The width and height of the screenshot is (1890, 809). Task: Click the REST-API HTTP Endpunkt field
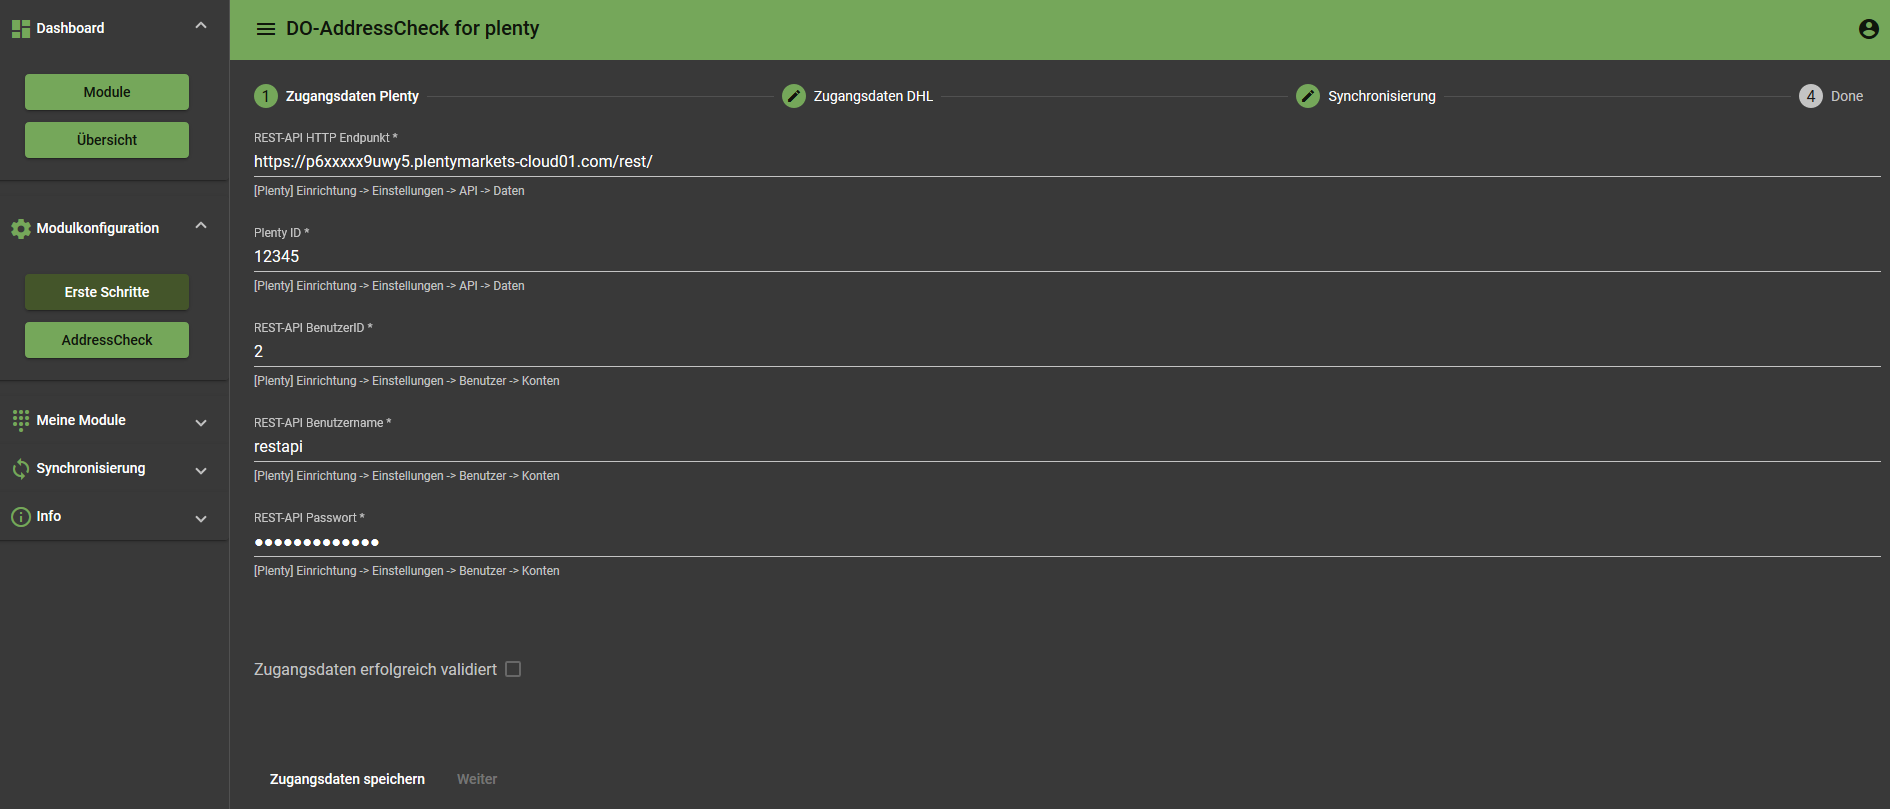tap(1066, 162)
